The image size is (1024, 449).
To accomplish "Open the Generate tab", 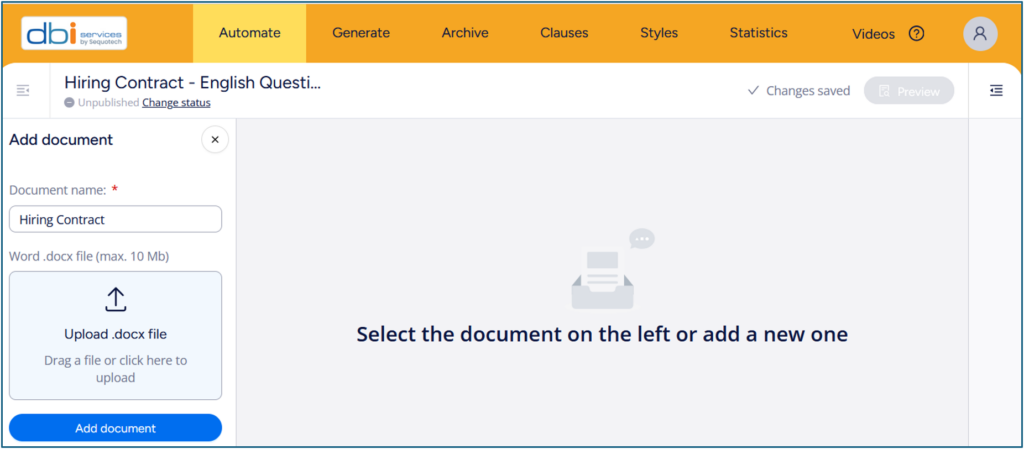I will click(361, 33).
